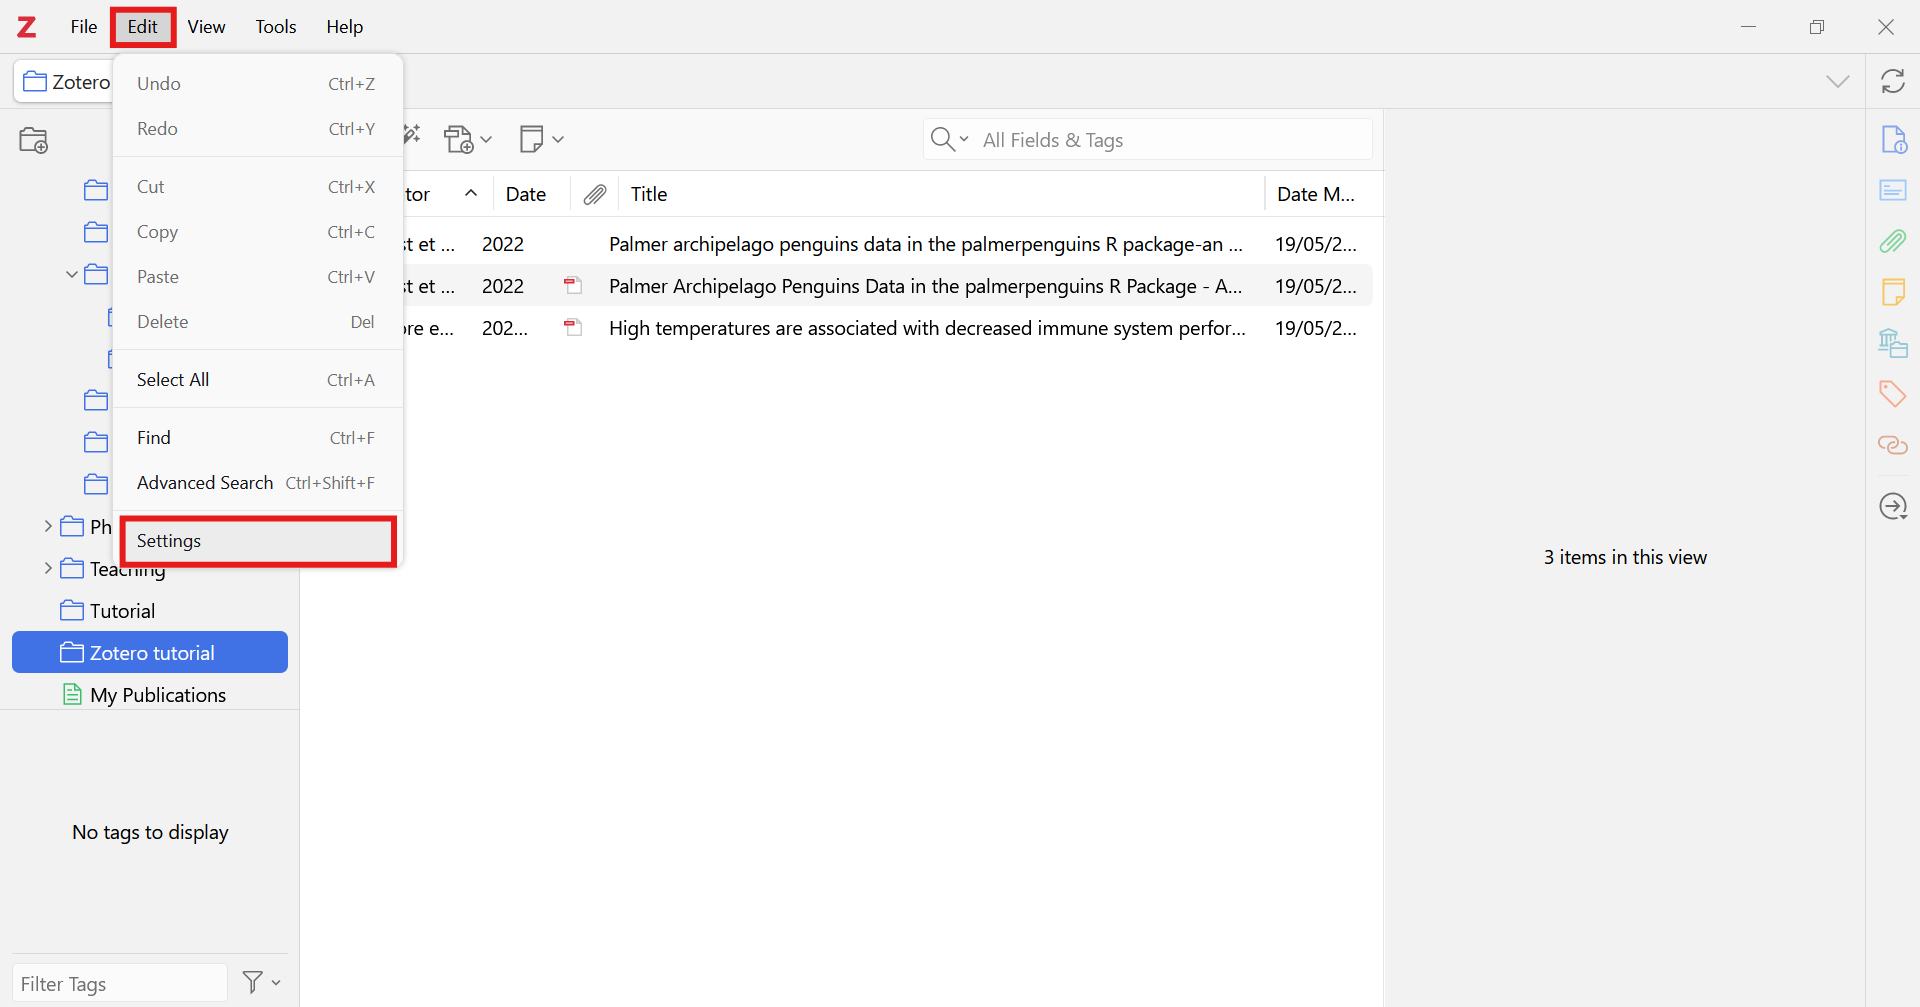
Task: Click the search magnifier icon
Action: [x=942, y=139]
